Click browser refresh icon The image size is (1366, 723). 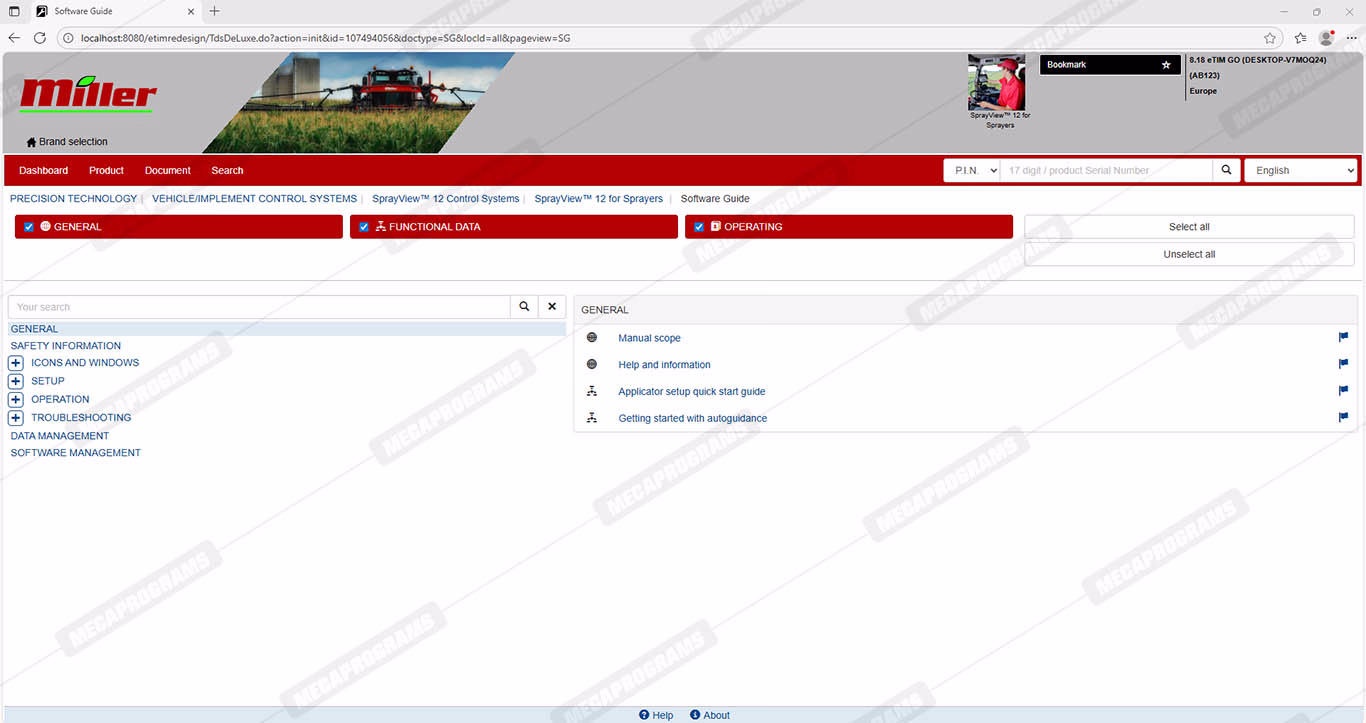[40, 38]
